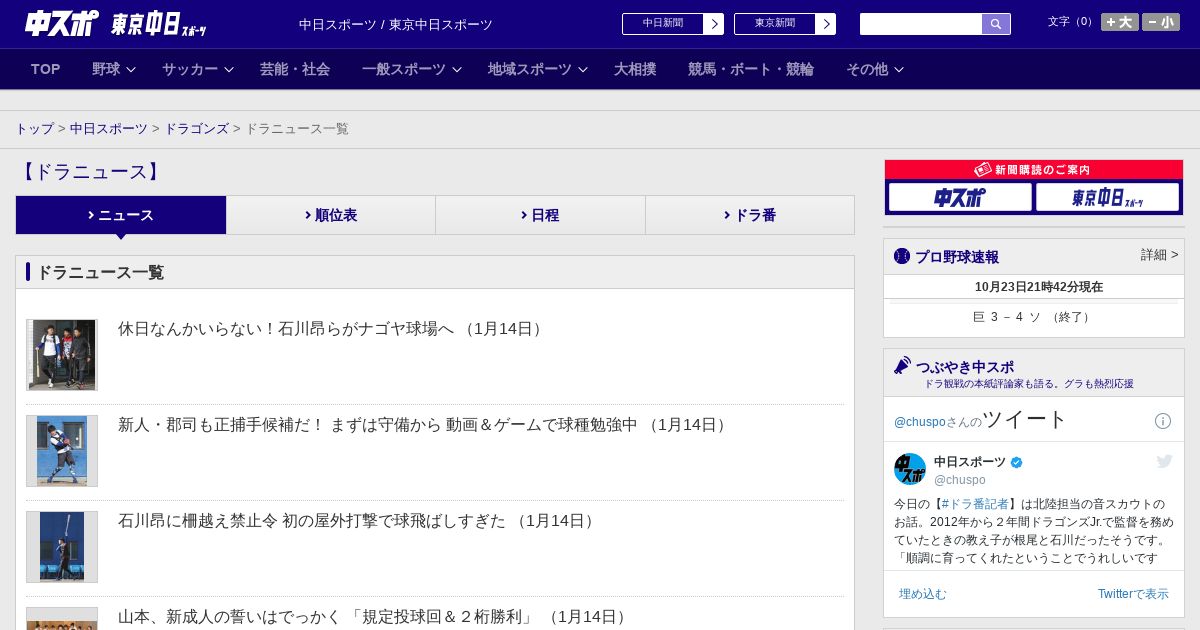The width and height of the screenshot is (1200, 630).
Task: Read article 山本、新成人の誓いはでっかく
Action: pos(375,617)
